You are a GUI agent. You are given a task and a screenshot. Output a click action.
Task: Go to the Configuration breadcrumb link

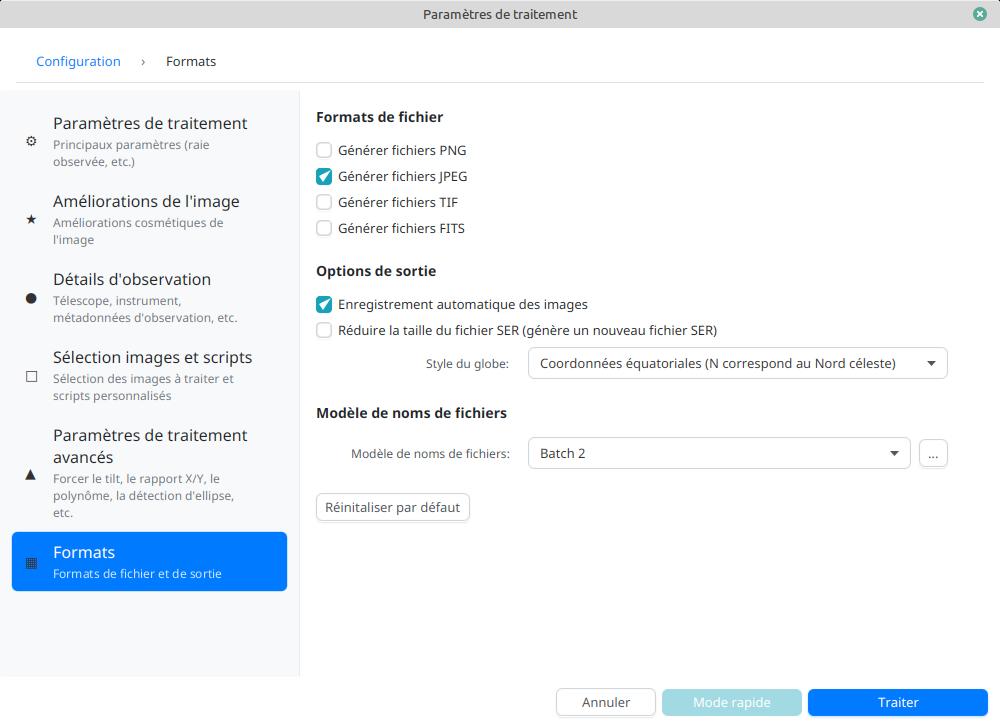78,61
